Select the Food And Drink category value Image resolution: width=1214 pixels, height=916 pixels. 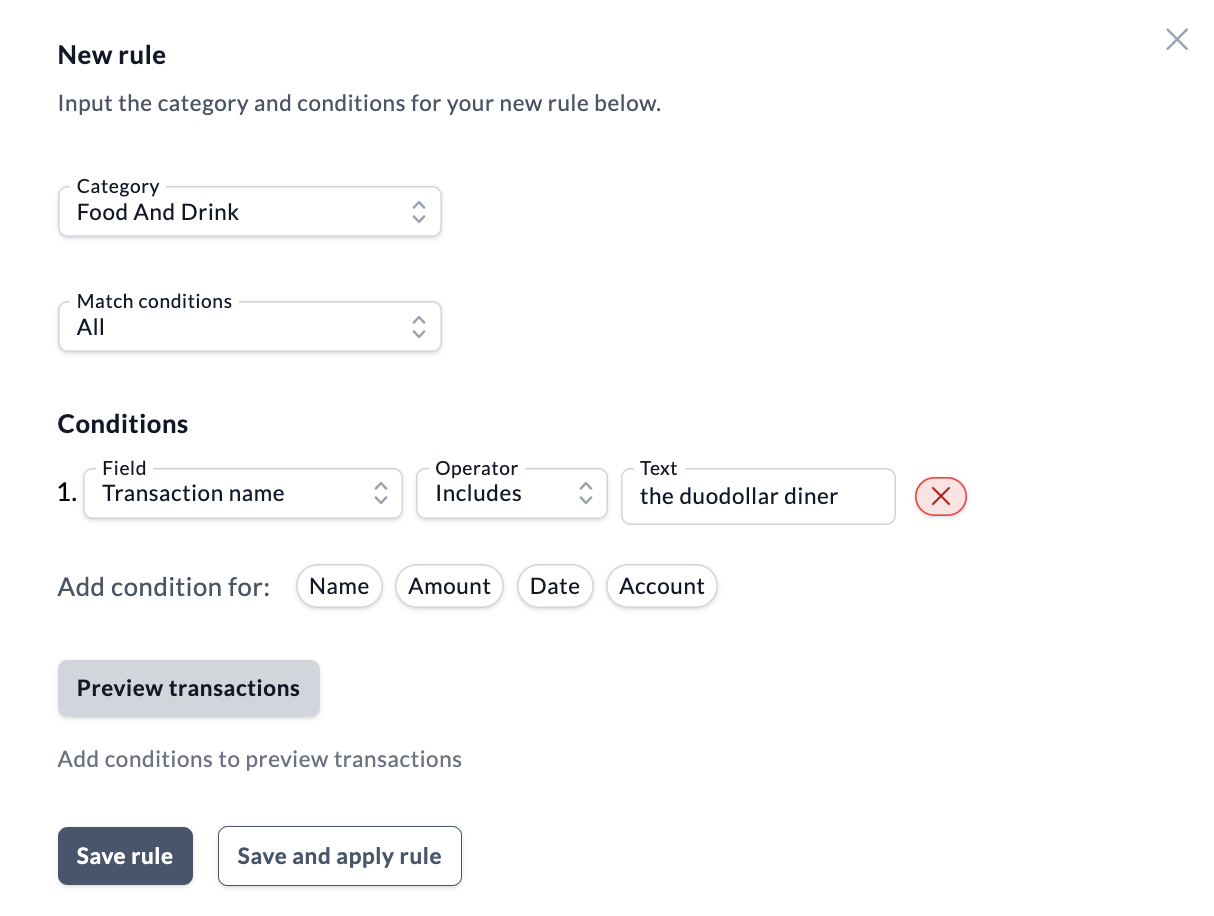pyautogui.click(x=158, y=212)
